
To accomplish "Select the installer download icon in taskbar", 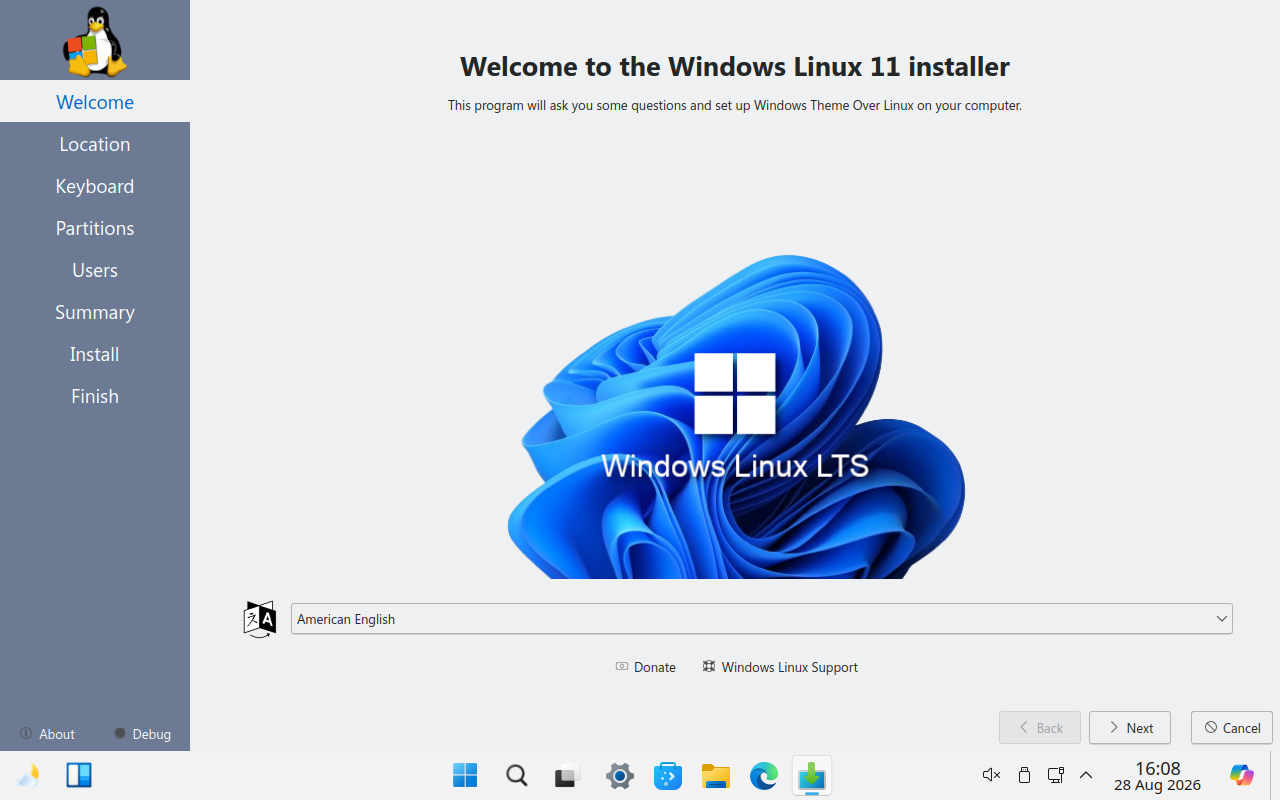I will pyautogui.click(x=812, y=775).
